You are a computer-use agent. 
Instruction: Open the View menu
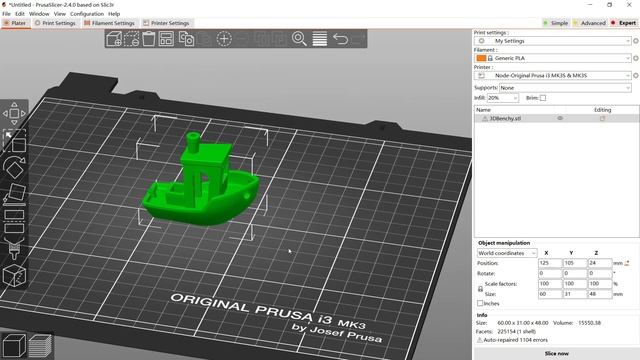(x=60, y=14)
